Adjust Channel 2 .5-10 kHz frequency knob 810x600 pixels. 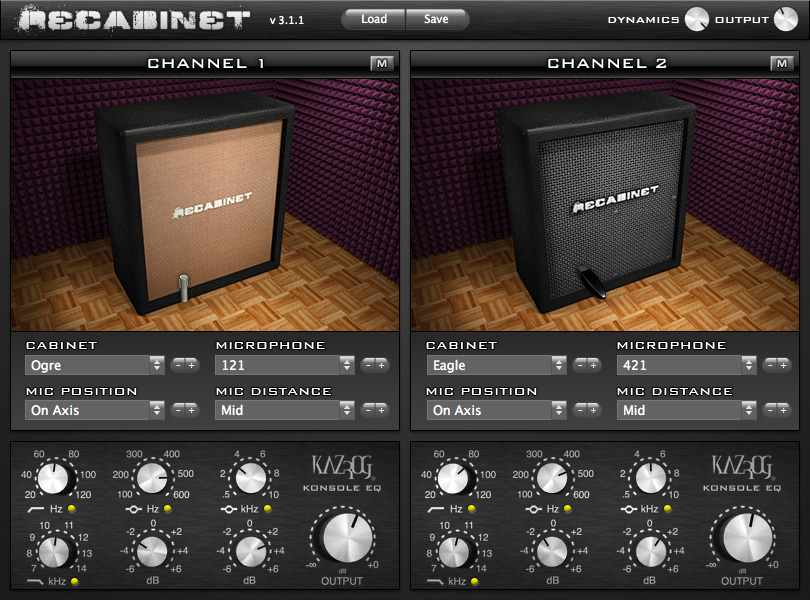(x=650, y=478)
